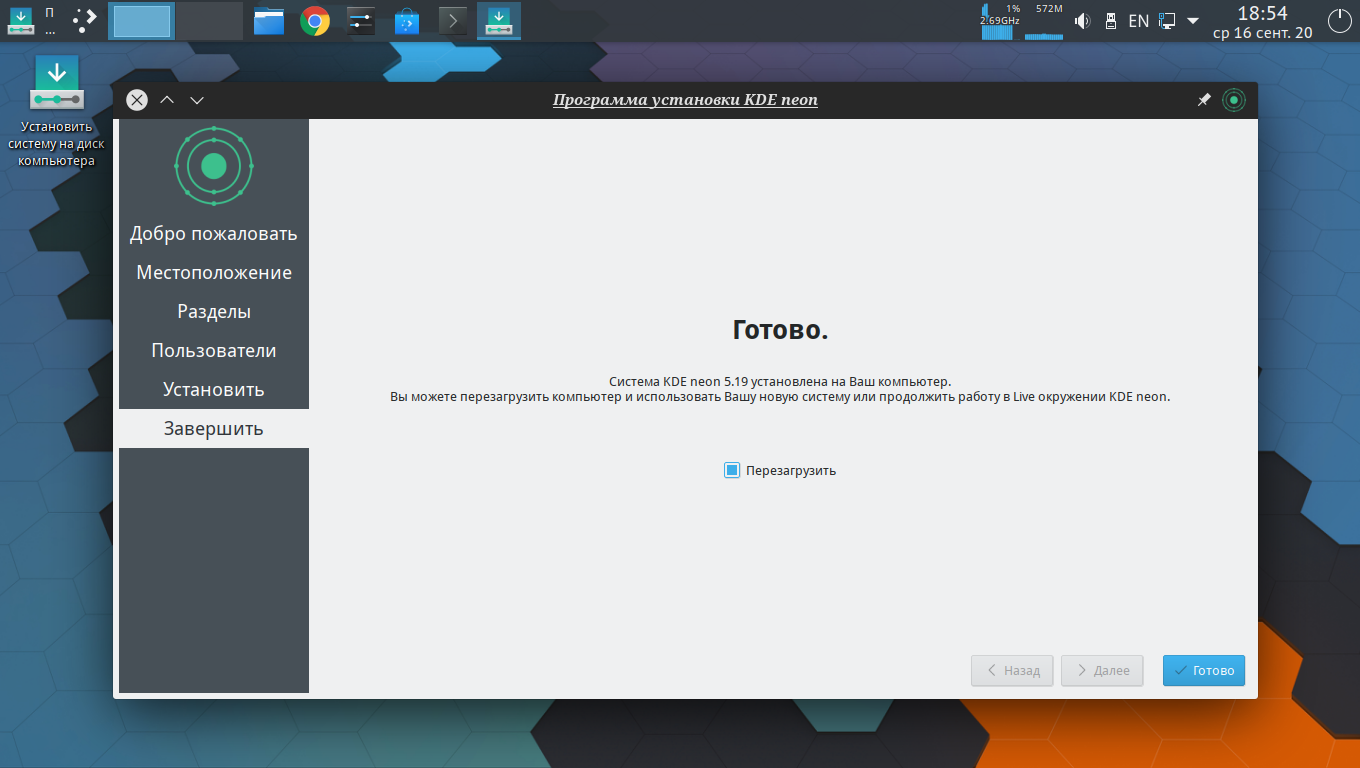The image size is (1360, 768).
Task: Open System Settings from panel
Action: click(361, 20)
